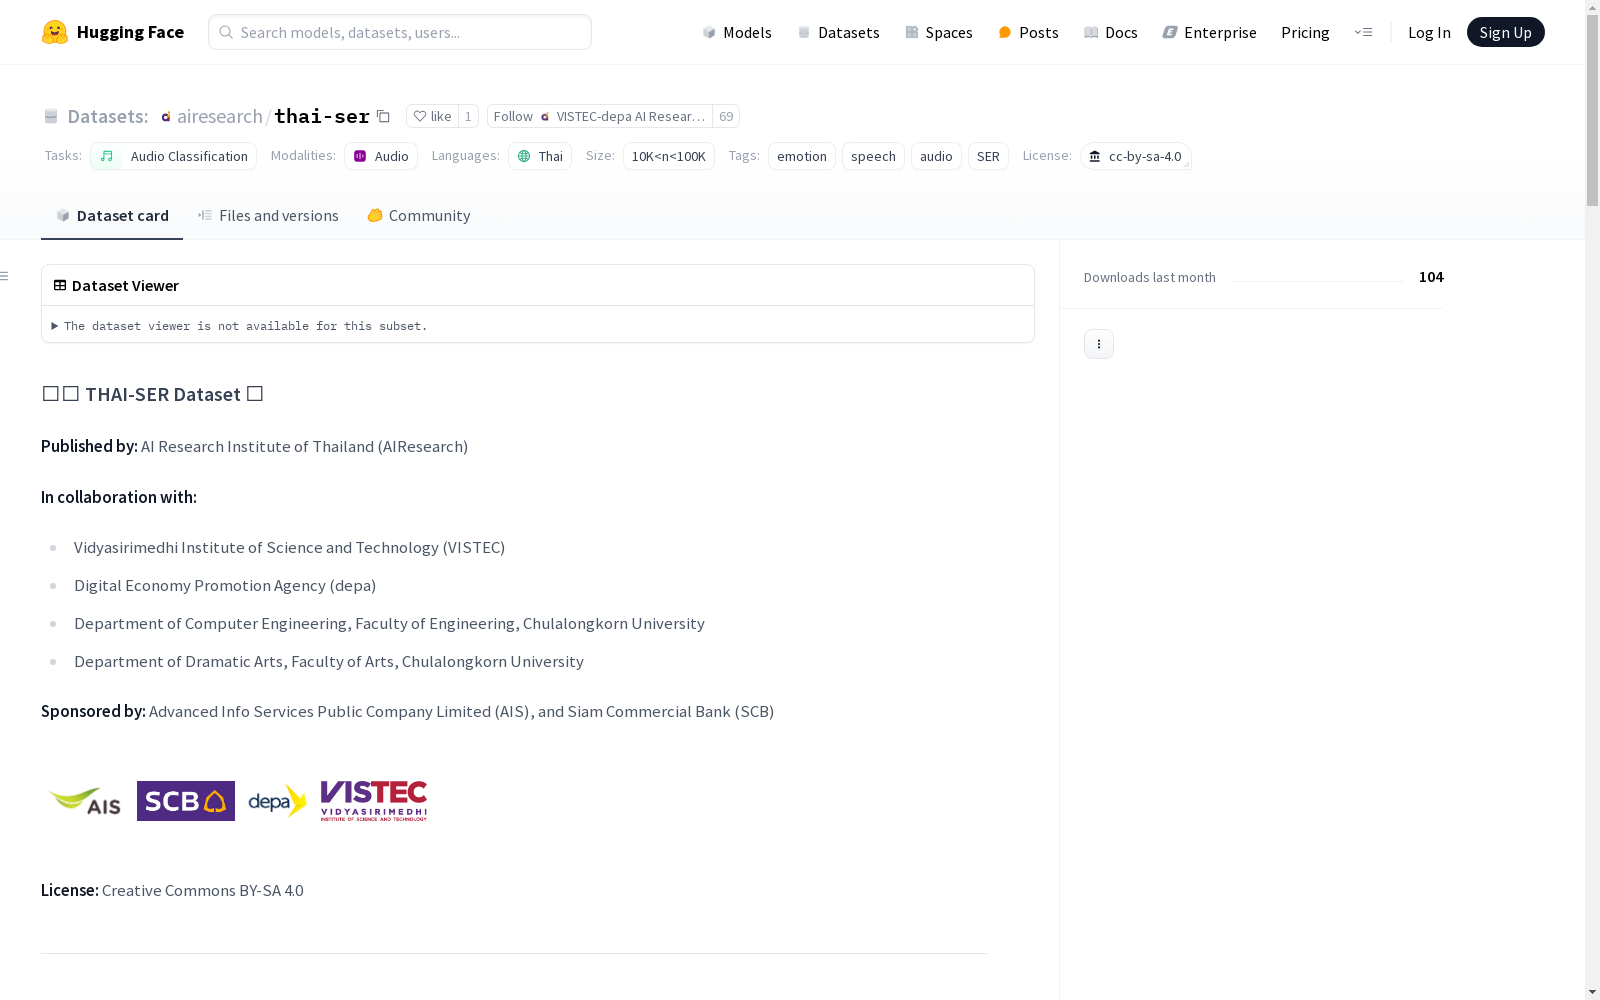Select the emotion tag
This screenshot has height=1000, width=1600.
[x=802, y=156]
